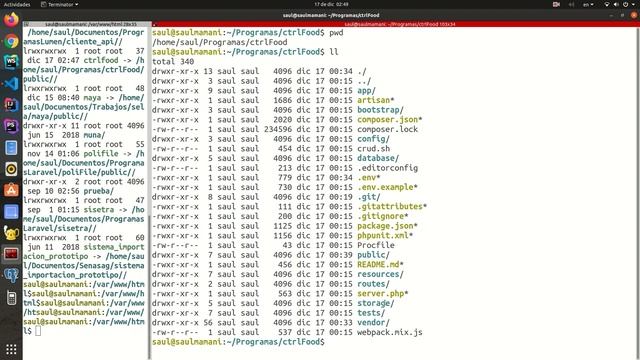Open the clock and calendar panel

pos(331,4)
